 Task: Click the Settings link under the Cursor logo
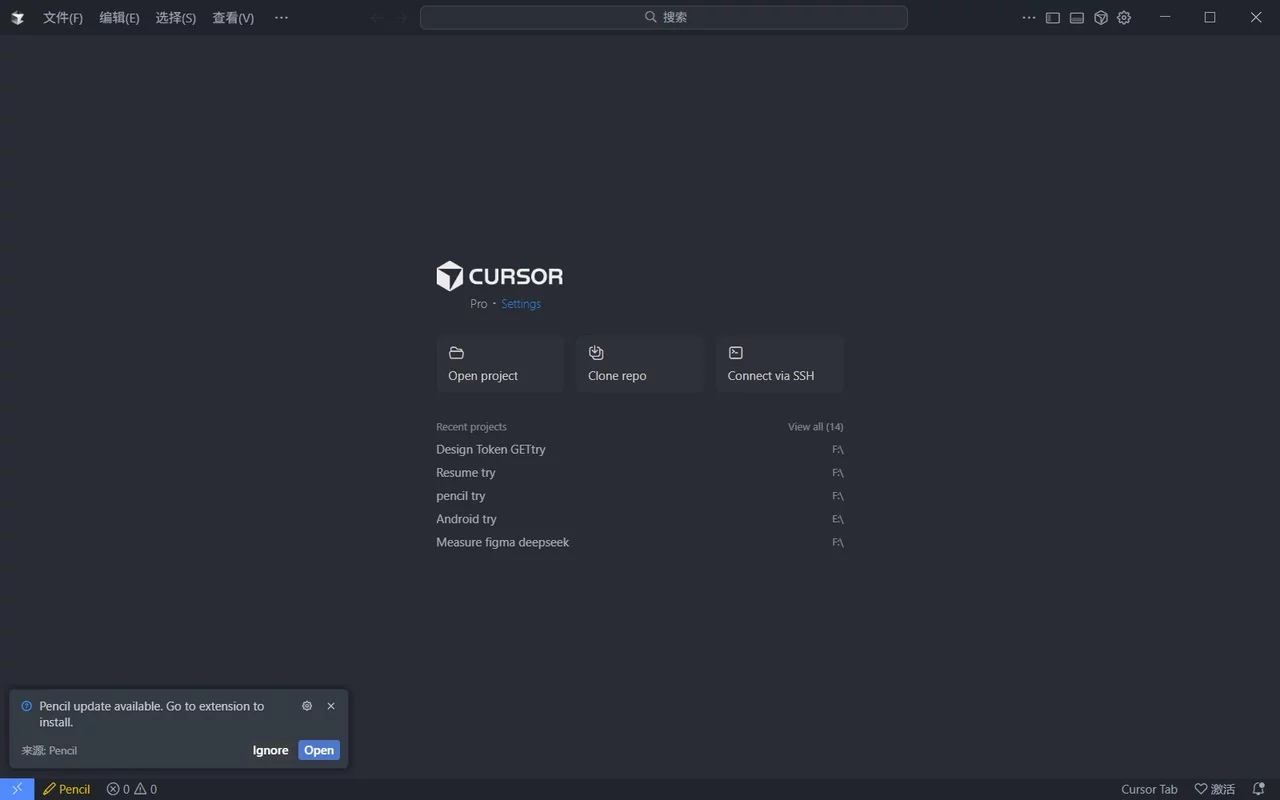[520, 303]
